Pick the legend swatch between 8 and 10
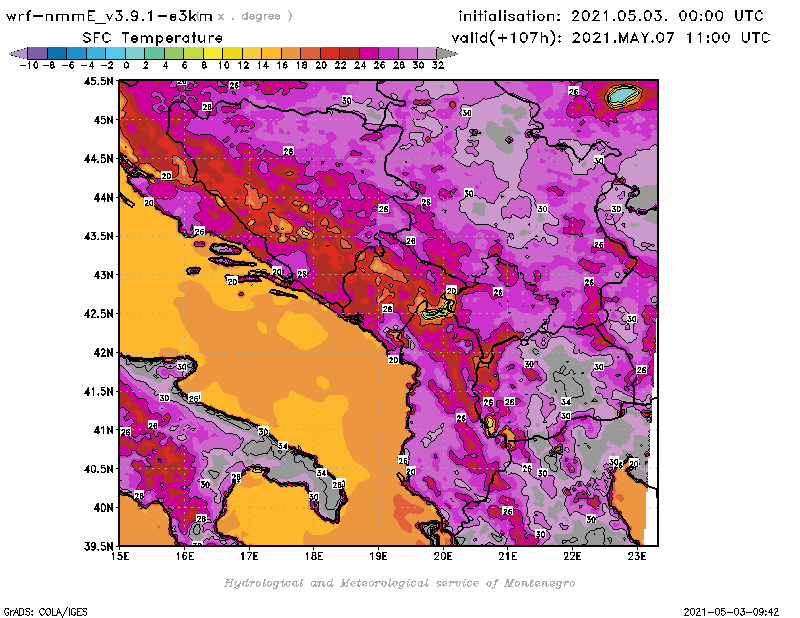This screenshot has width=800, height=618. tap(213, 53)
